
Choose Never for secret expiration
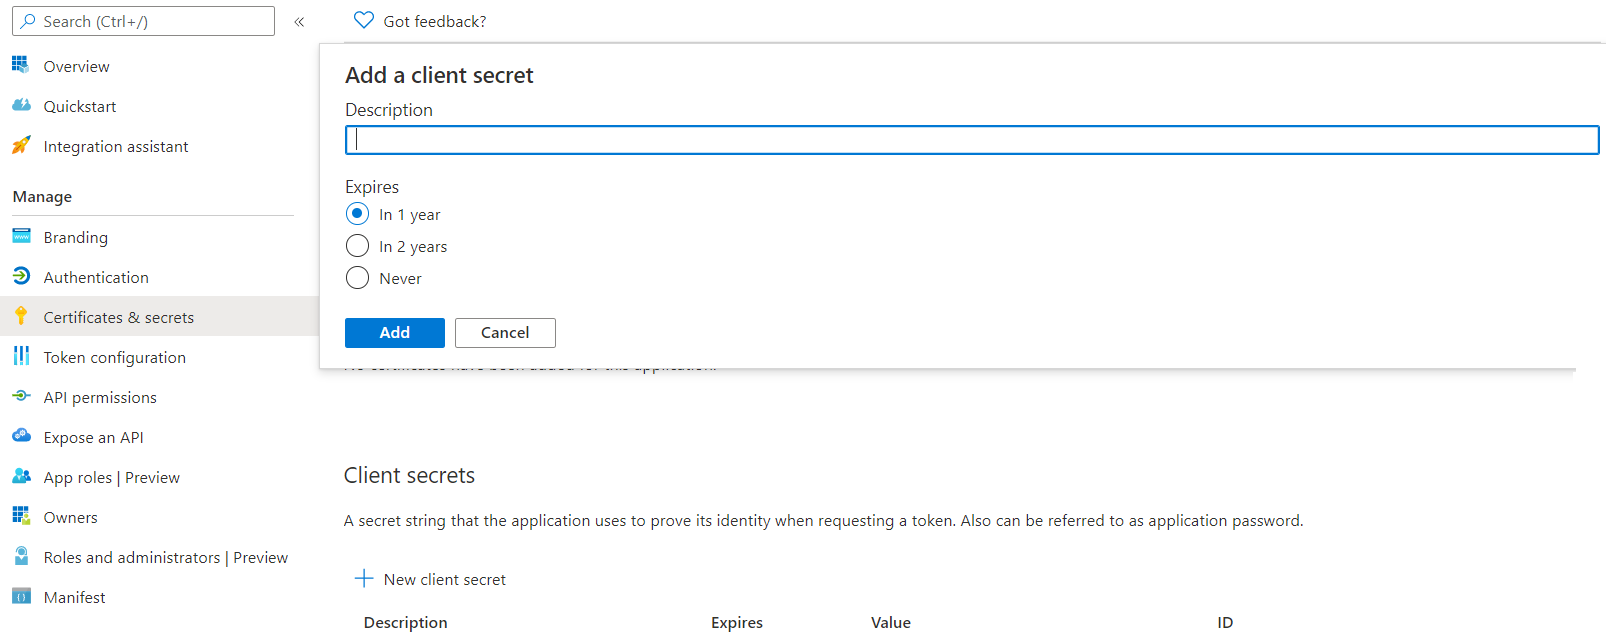point(357,278)
